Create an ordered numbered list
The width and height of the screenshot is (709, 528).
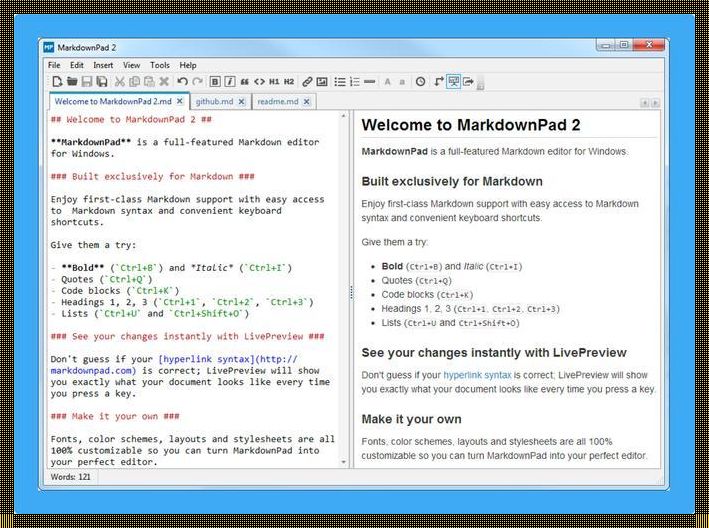click(x=354, y=82)
